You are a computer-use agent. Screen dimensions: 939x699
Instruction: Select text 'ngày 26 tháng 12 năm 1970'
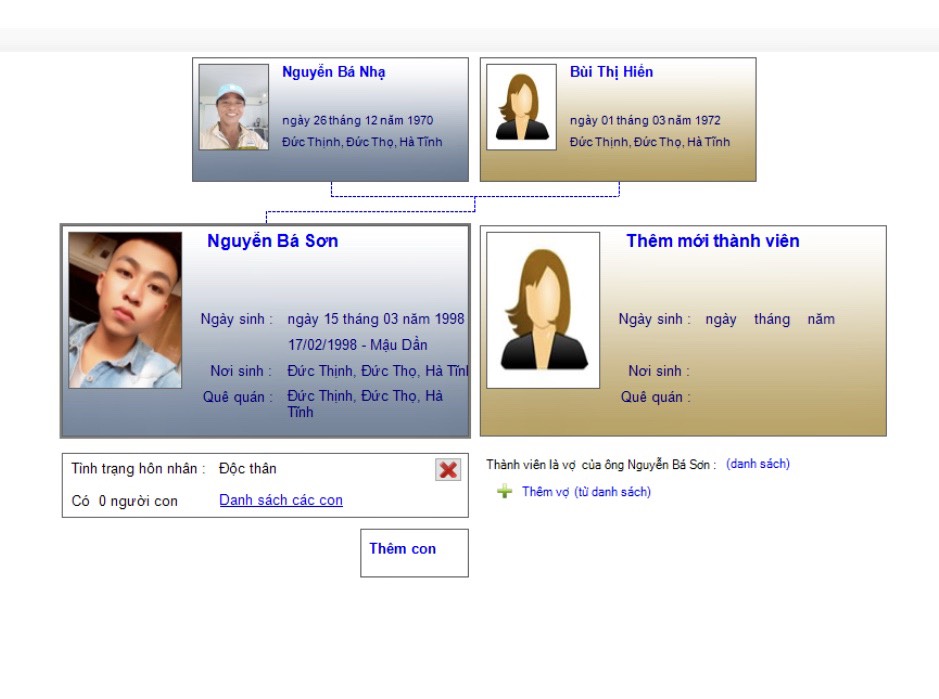(x=358, y=120)
